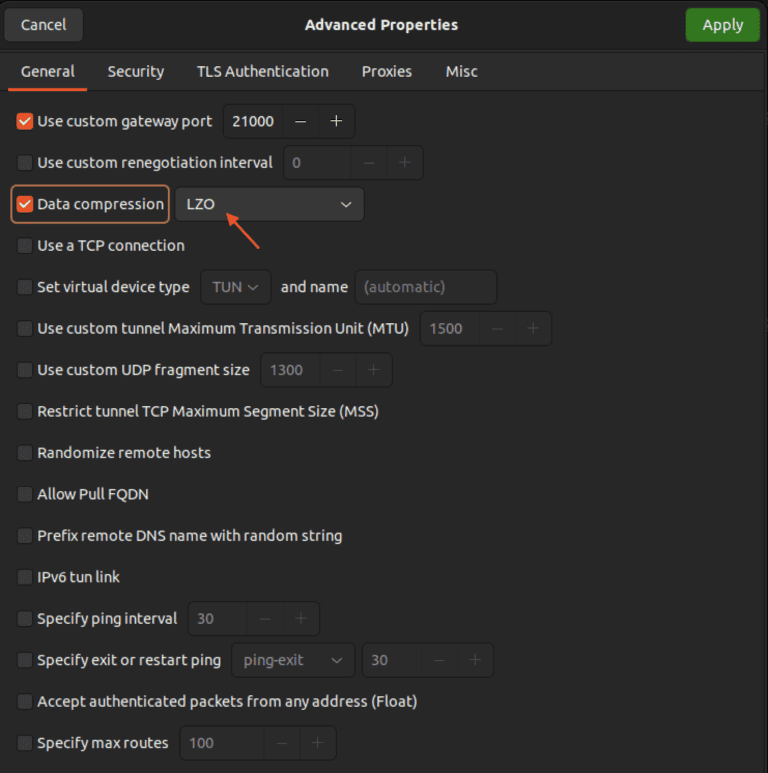
Task: Decrement the max routes value
Action: (281, 743)
